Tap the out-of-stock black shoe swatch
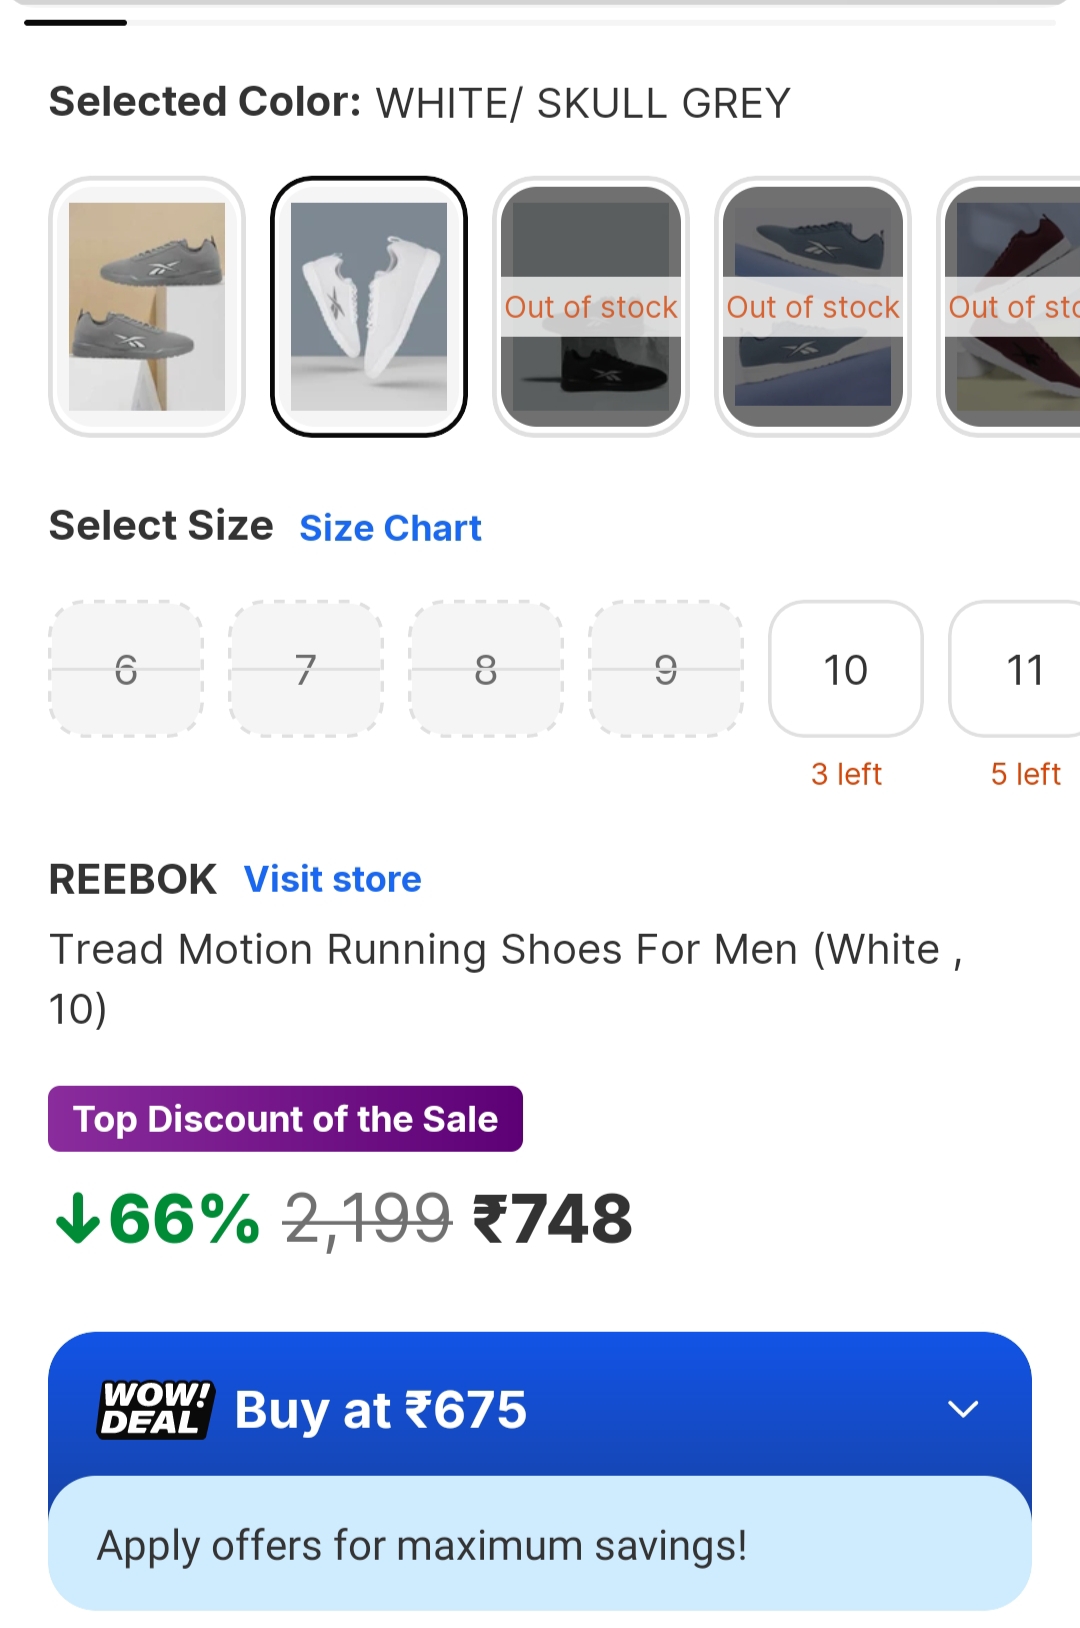Screen dimensions: 1080x1628 coord(591,307)
